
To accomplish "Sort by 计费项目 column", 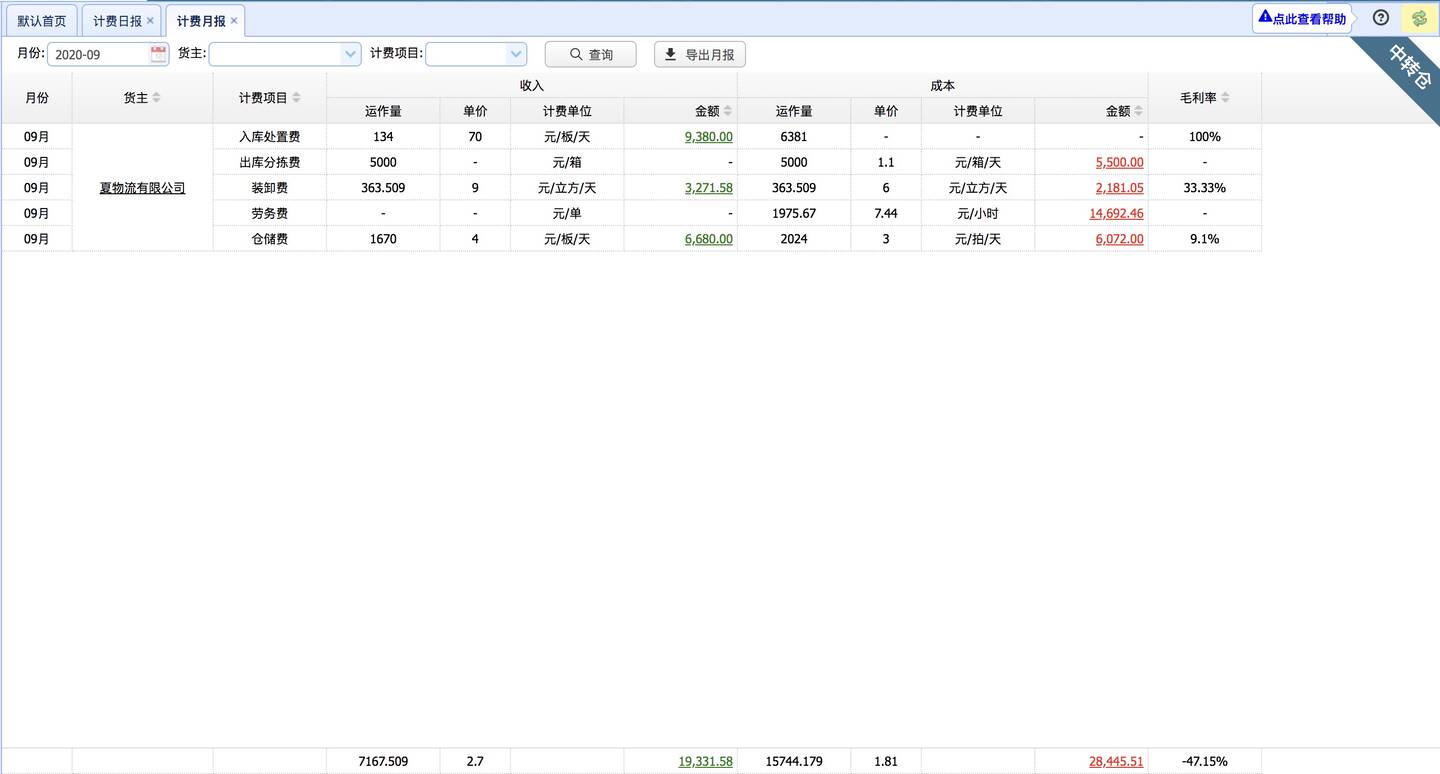I will (296, 98).
